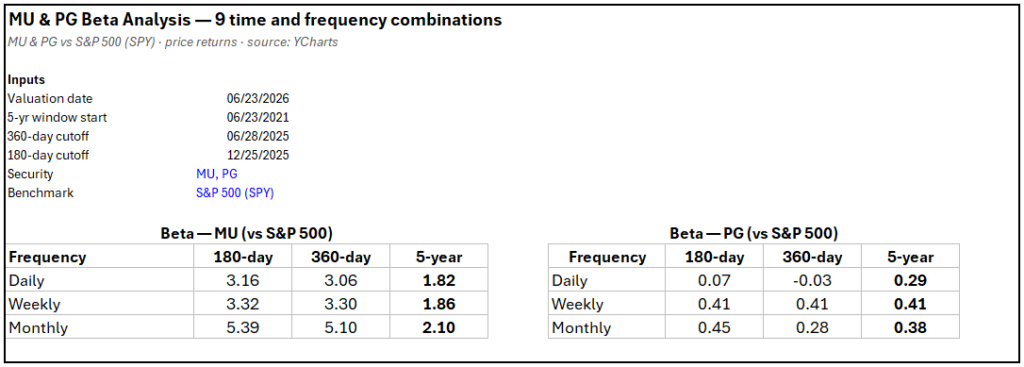1024x367 pixels.
Task: Click PG Monthly 360-day beta 0.28
Action: [x=812, y=328]
